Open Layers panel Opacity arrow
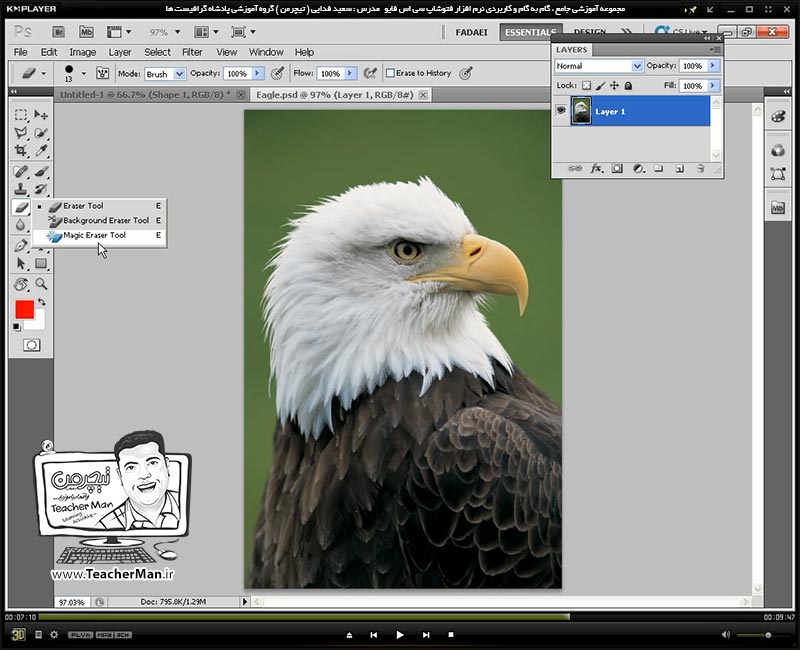This screenshot has height=650, width=800. [x=713, y=66]
